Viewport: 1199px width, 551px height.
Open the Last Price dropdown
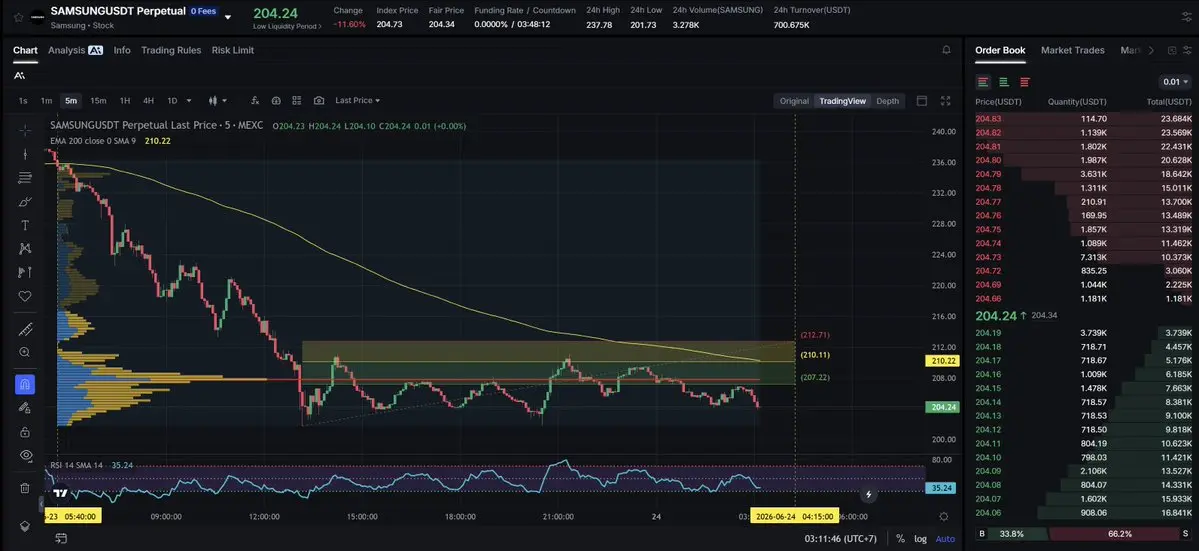(x=357, y=101)
